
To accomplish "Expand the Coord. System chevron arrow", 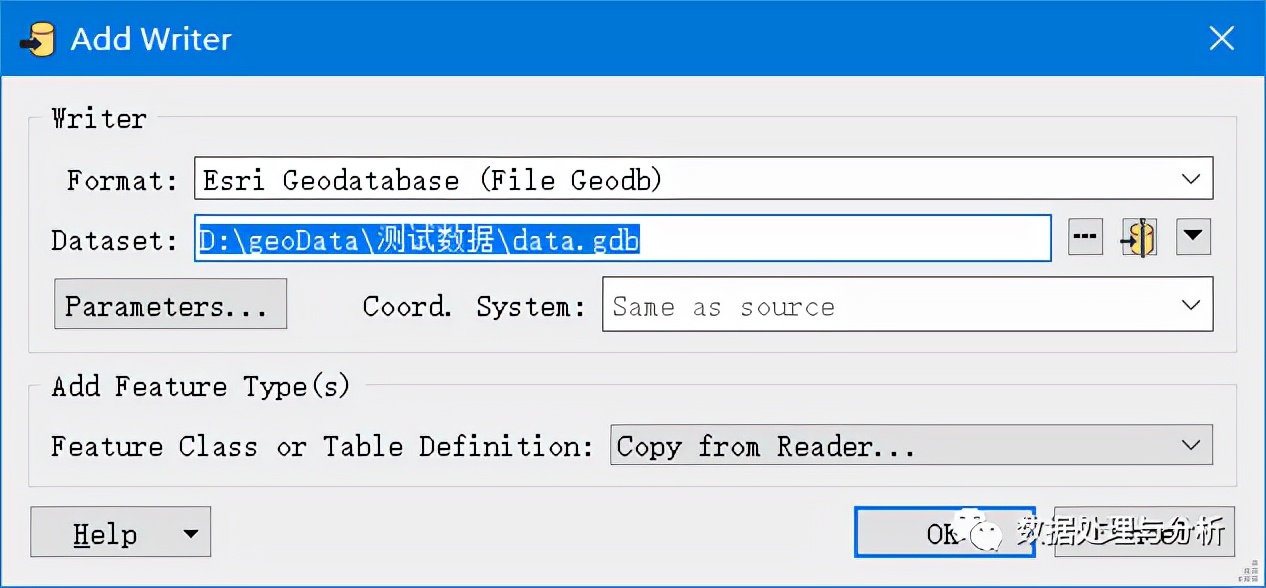I will coord(1190,305).
